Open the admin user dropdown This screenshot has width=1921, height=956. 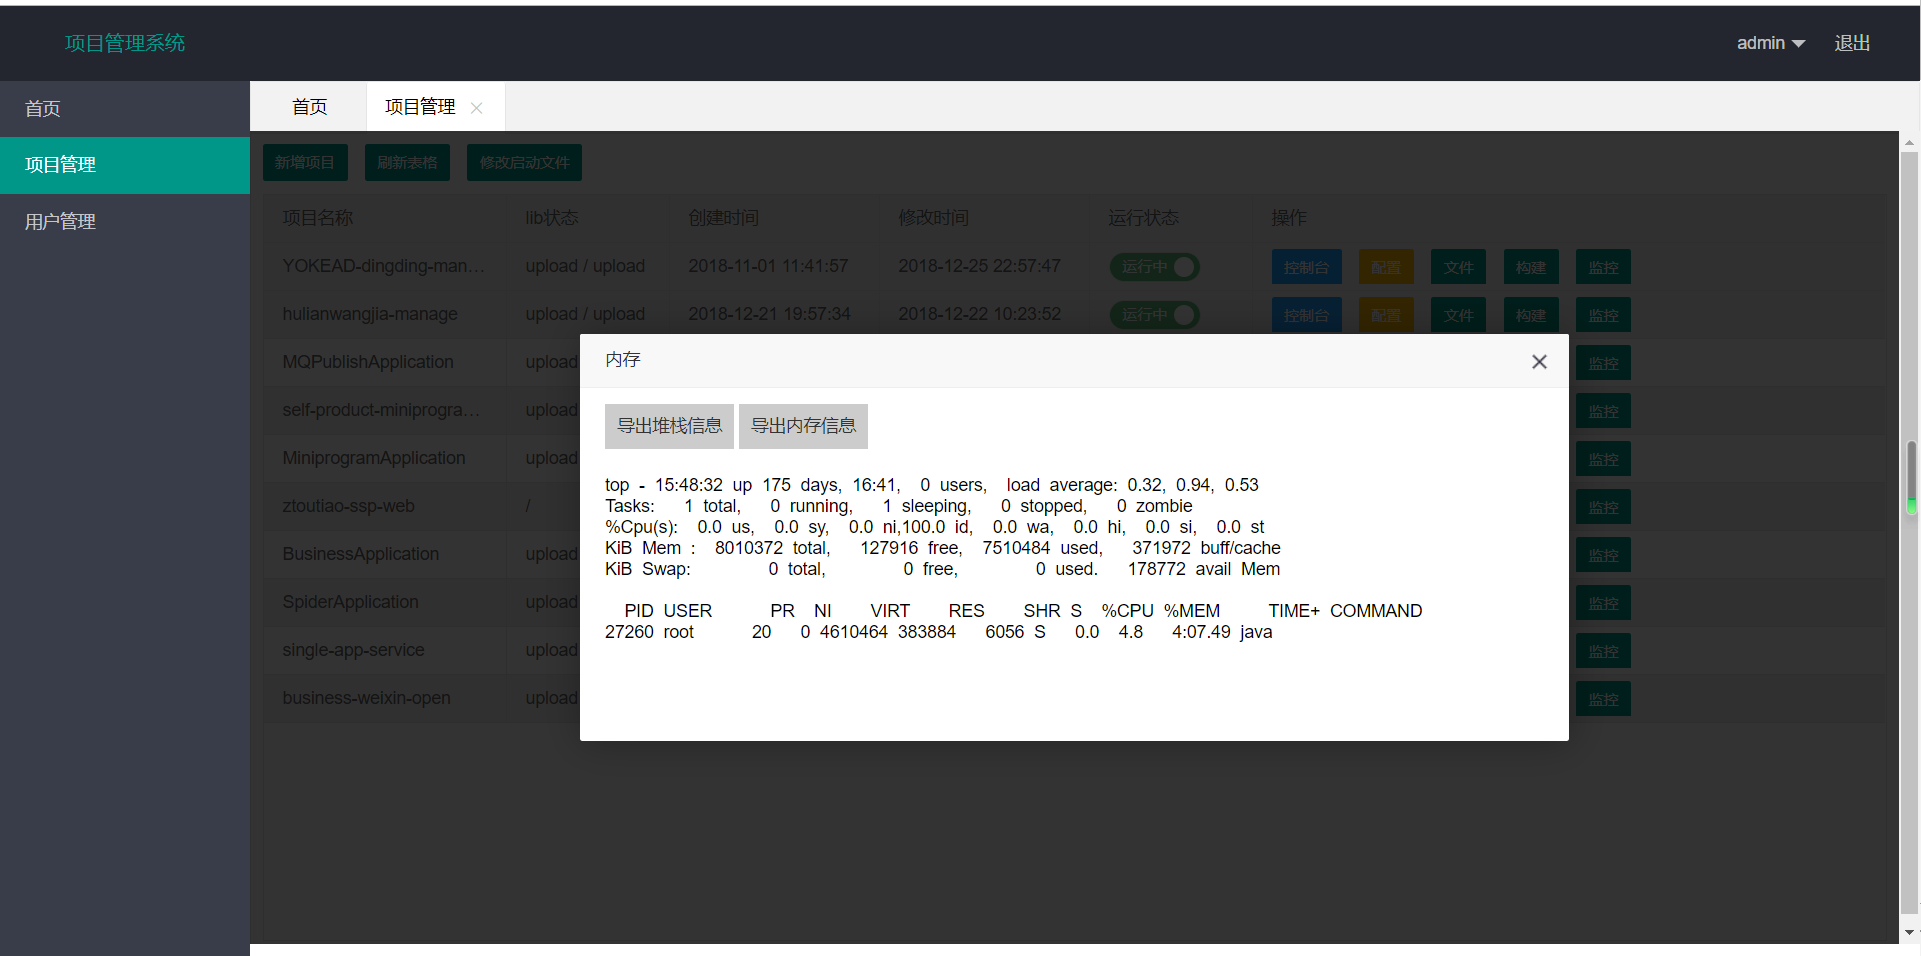(1770, 43)
